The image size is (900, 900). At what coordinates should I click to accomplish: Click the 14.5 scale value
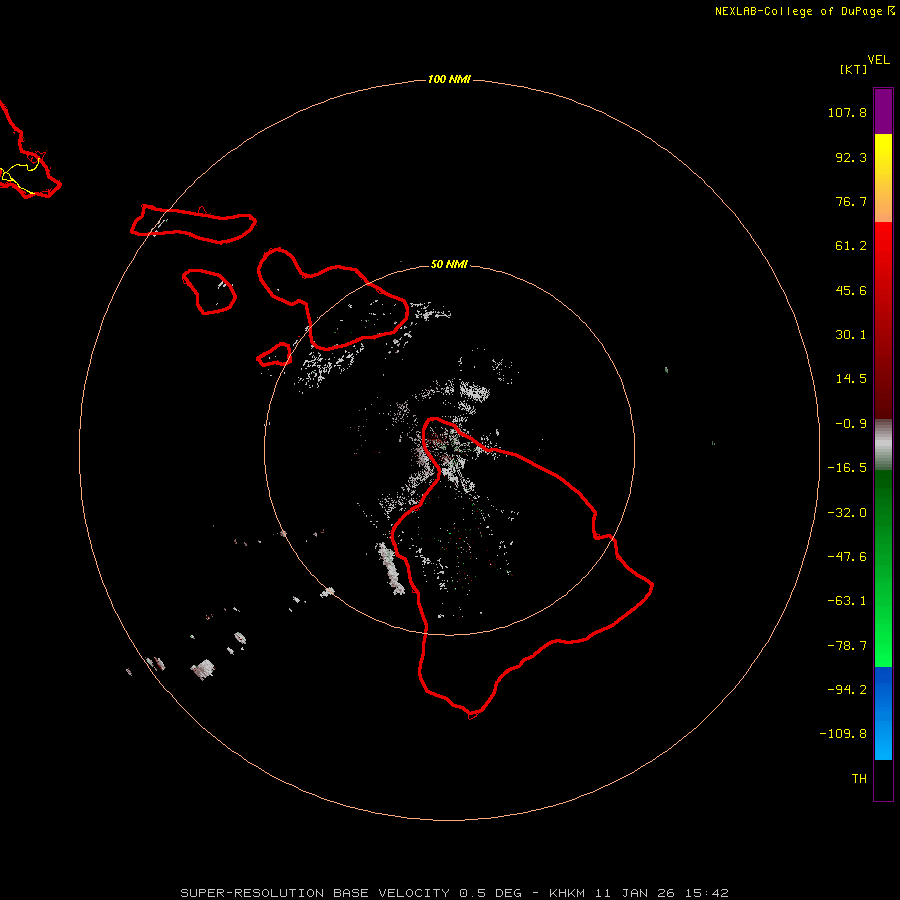pyautogui.click(x=851, y=379)
